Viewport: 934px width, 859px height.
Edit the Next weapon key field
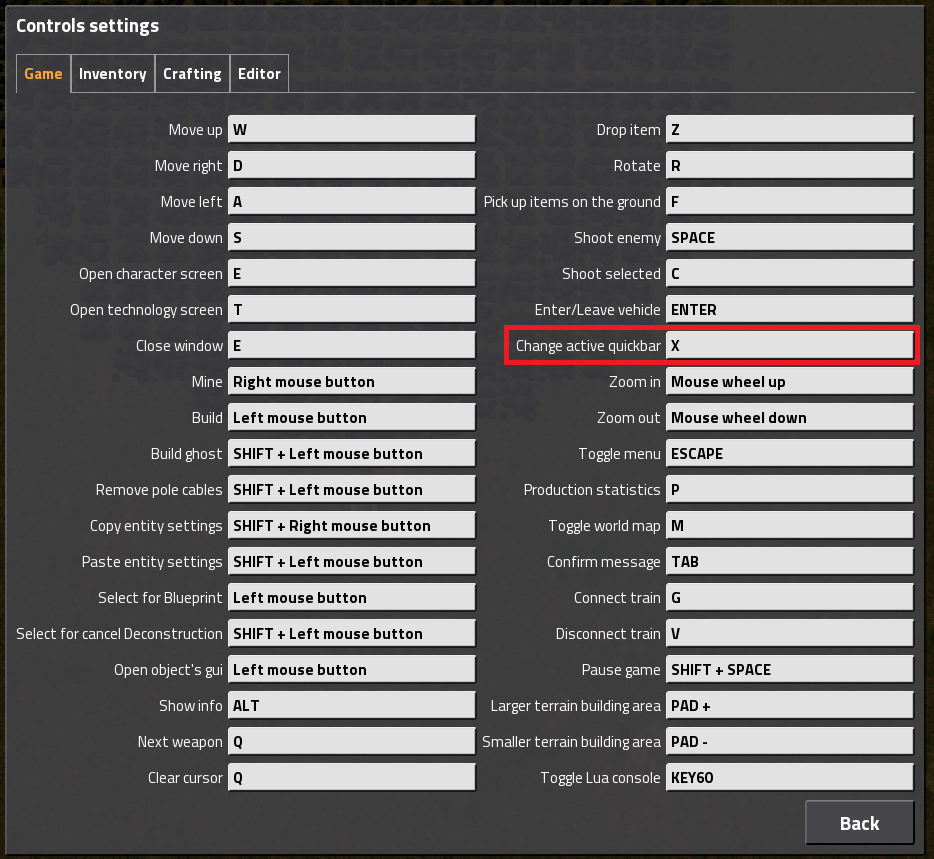(x=351, y=742)
